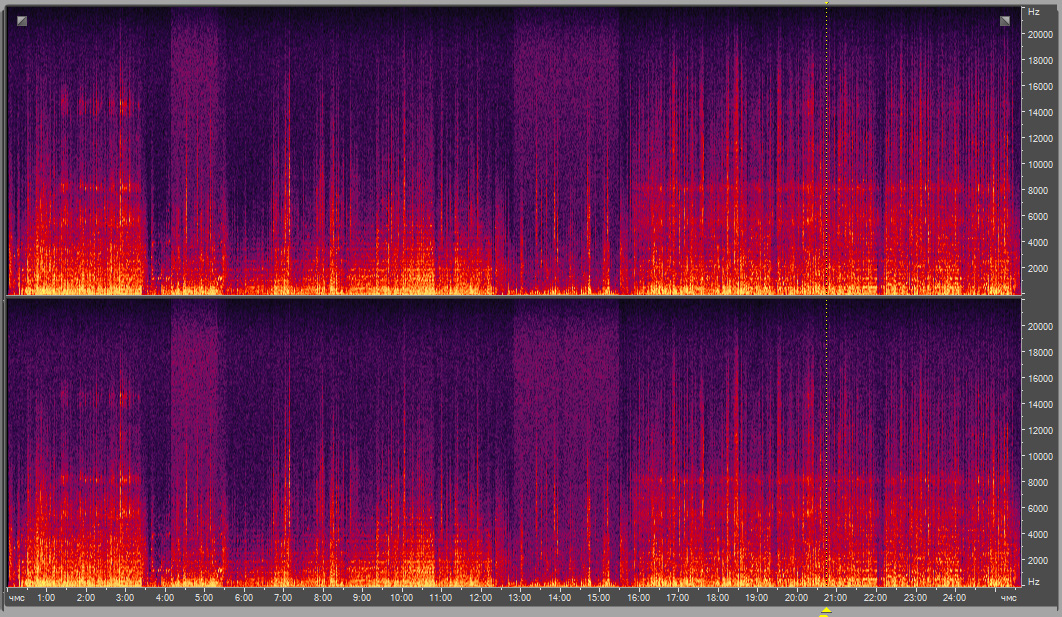Screen dimensions: 1062x617
Task: Click 2000 on the lower channel frequency scale
Action: click(x=1038, y=561)
